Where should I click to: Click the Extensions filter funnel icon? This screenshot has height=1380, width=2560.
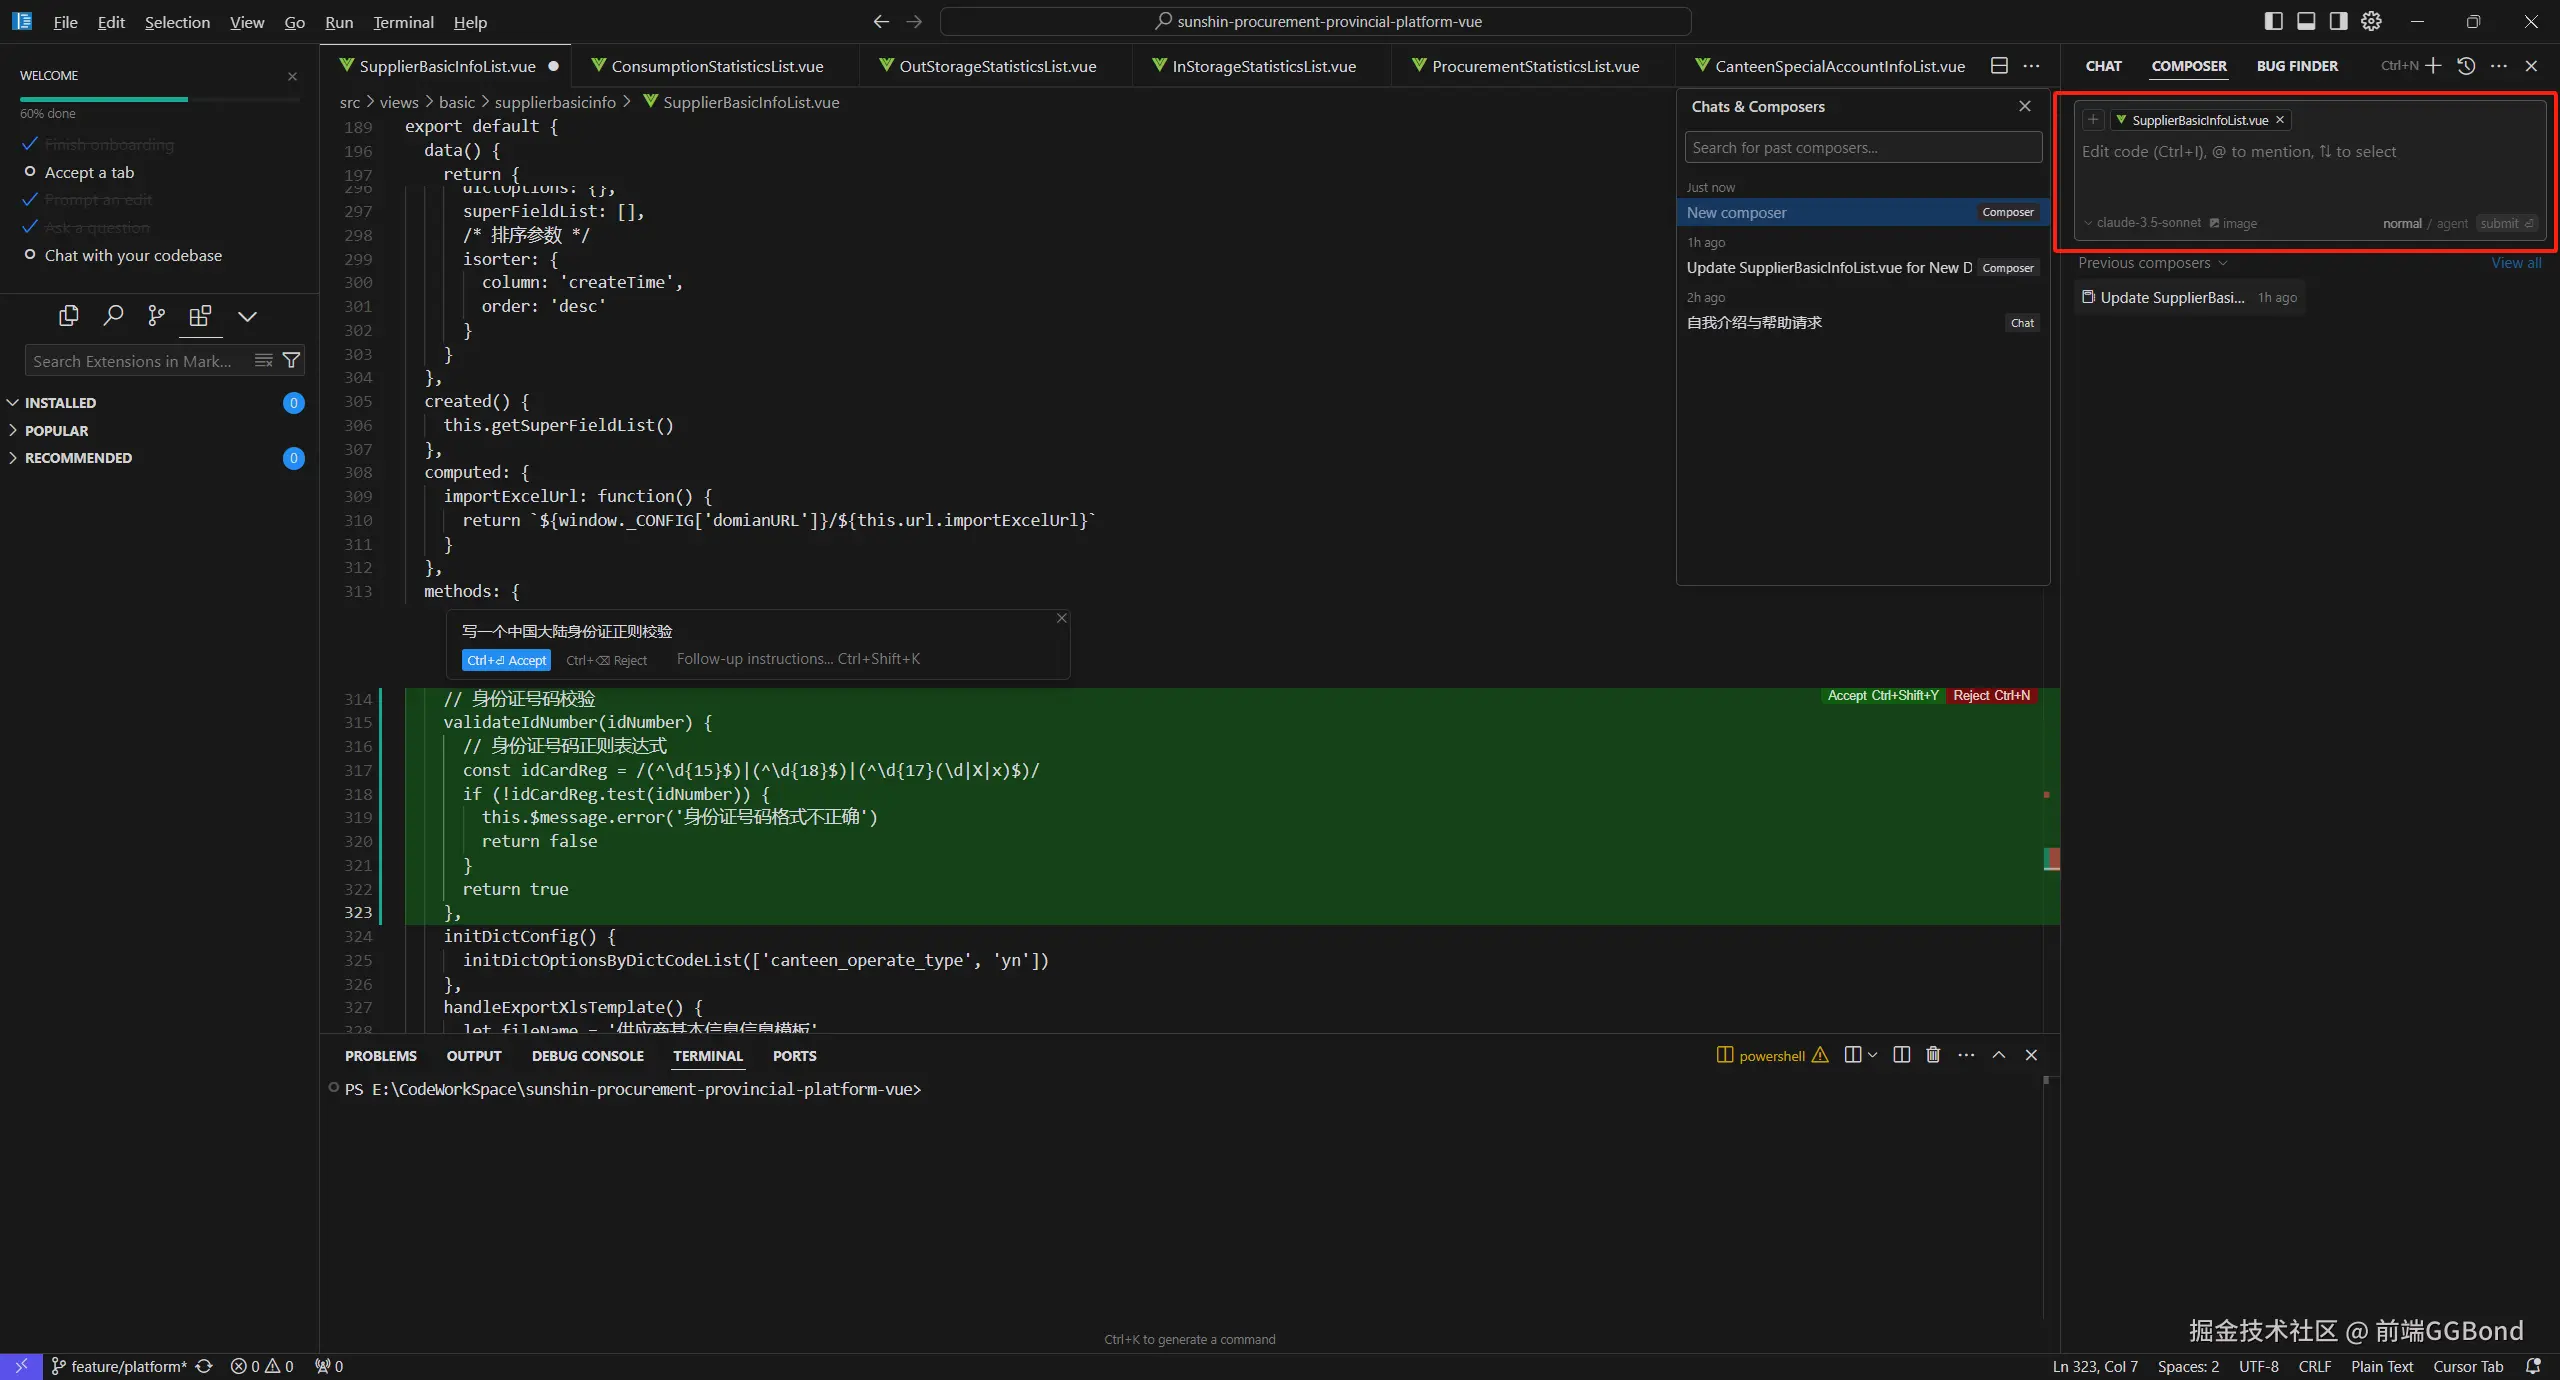(x=291, y=361)
